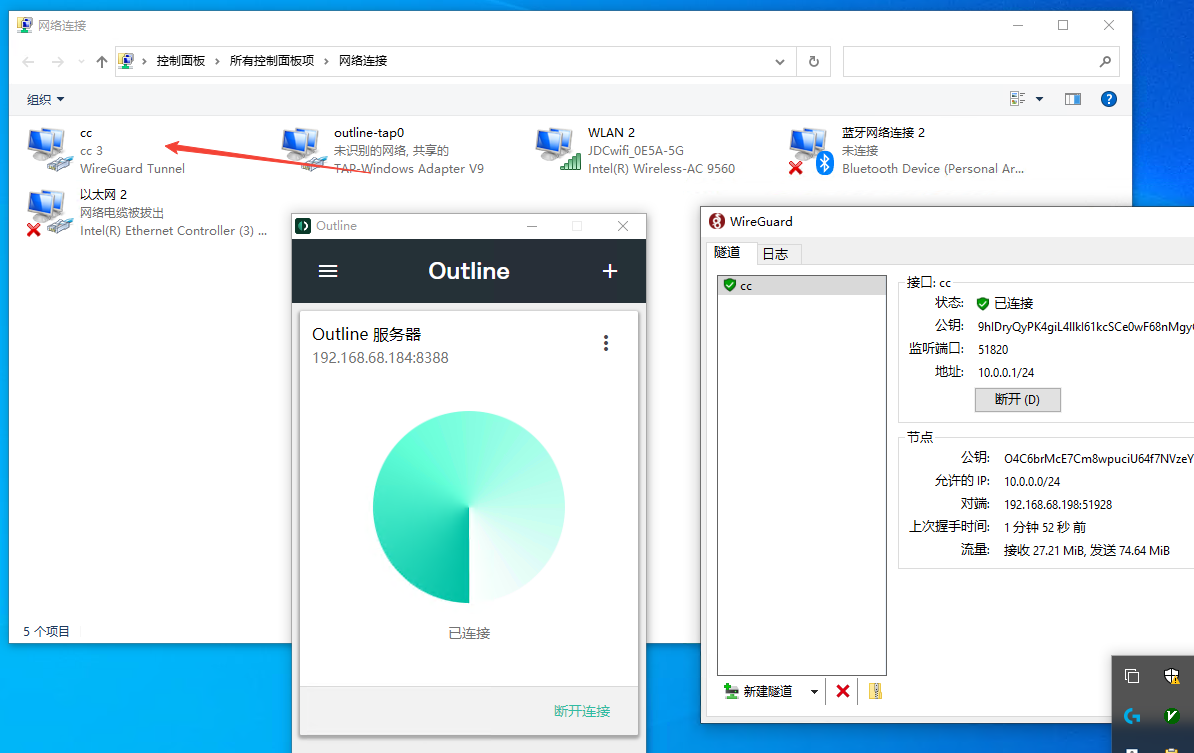Click the tray icon above Logitech icon

pos(1132,675)
